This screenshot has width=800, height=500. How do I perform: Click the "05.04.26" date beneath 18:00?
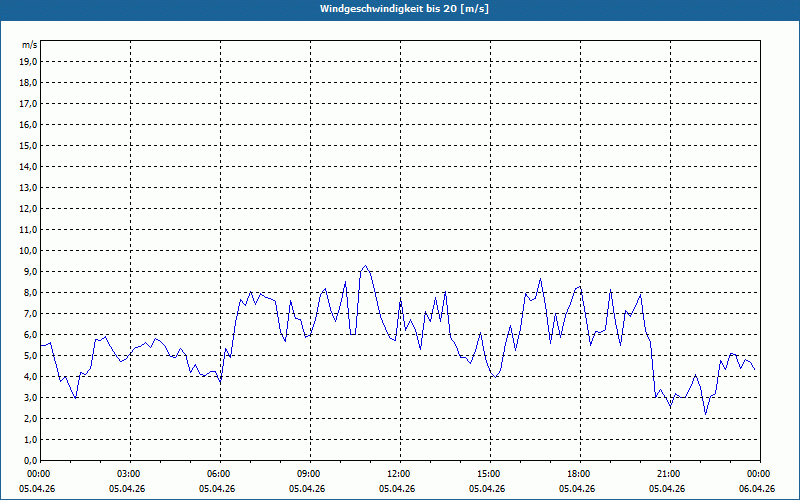tap(577, 489)
